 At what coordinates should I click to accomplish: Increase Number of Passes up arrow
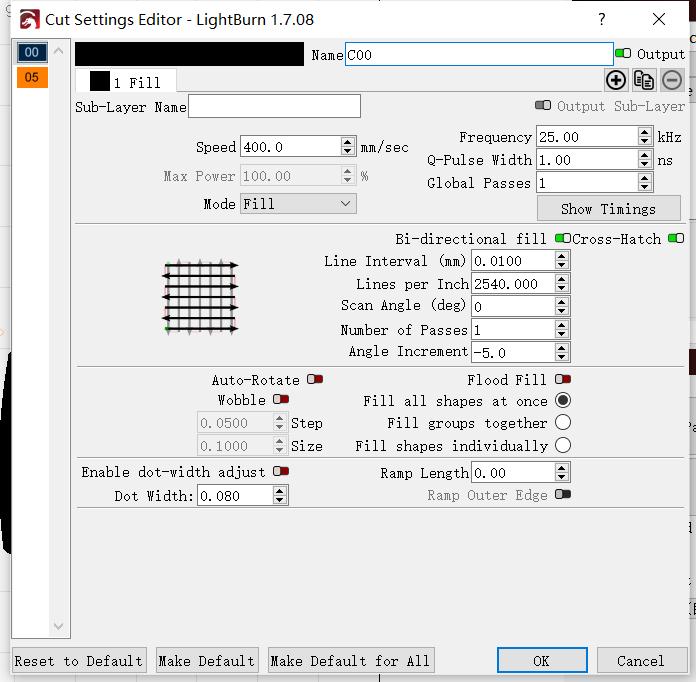click(x=561, y=325)
